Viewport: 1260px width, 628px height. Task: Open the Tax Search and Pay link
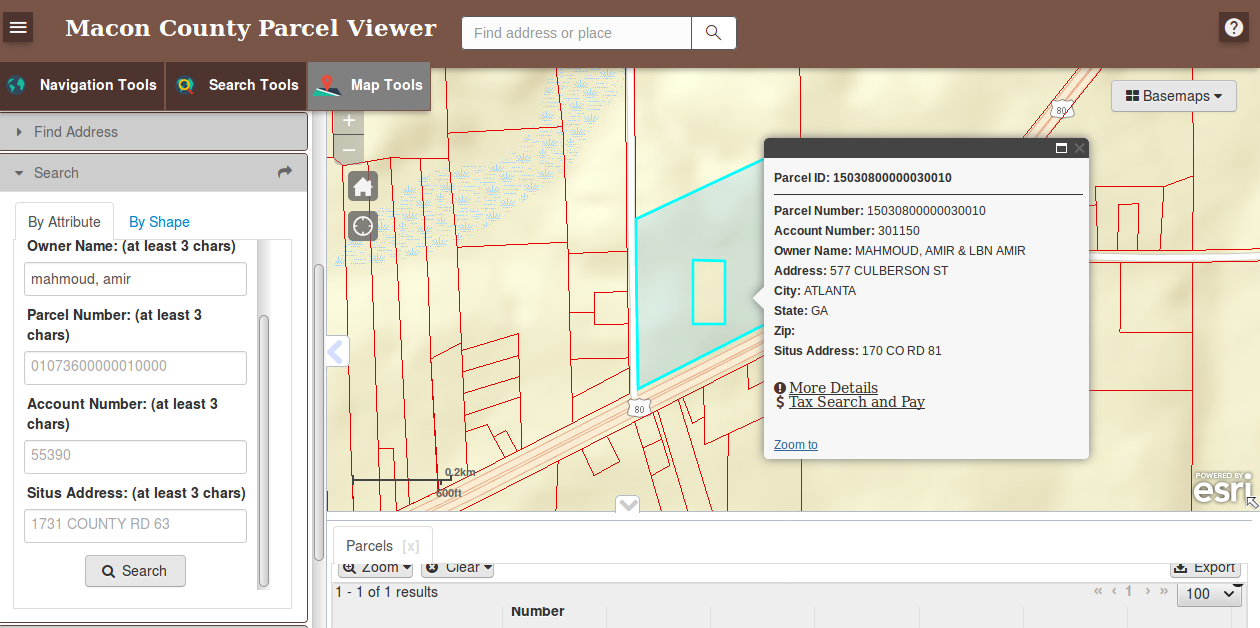856,402
